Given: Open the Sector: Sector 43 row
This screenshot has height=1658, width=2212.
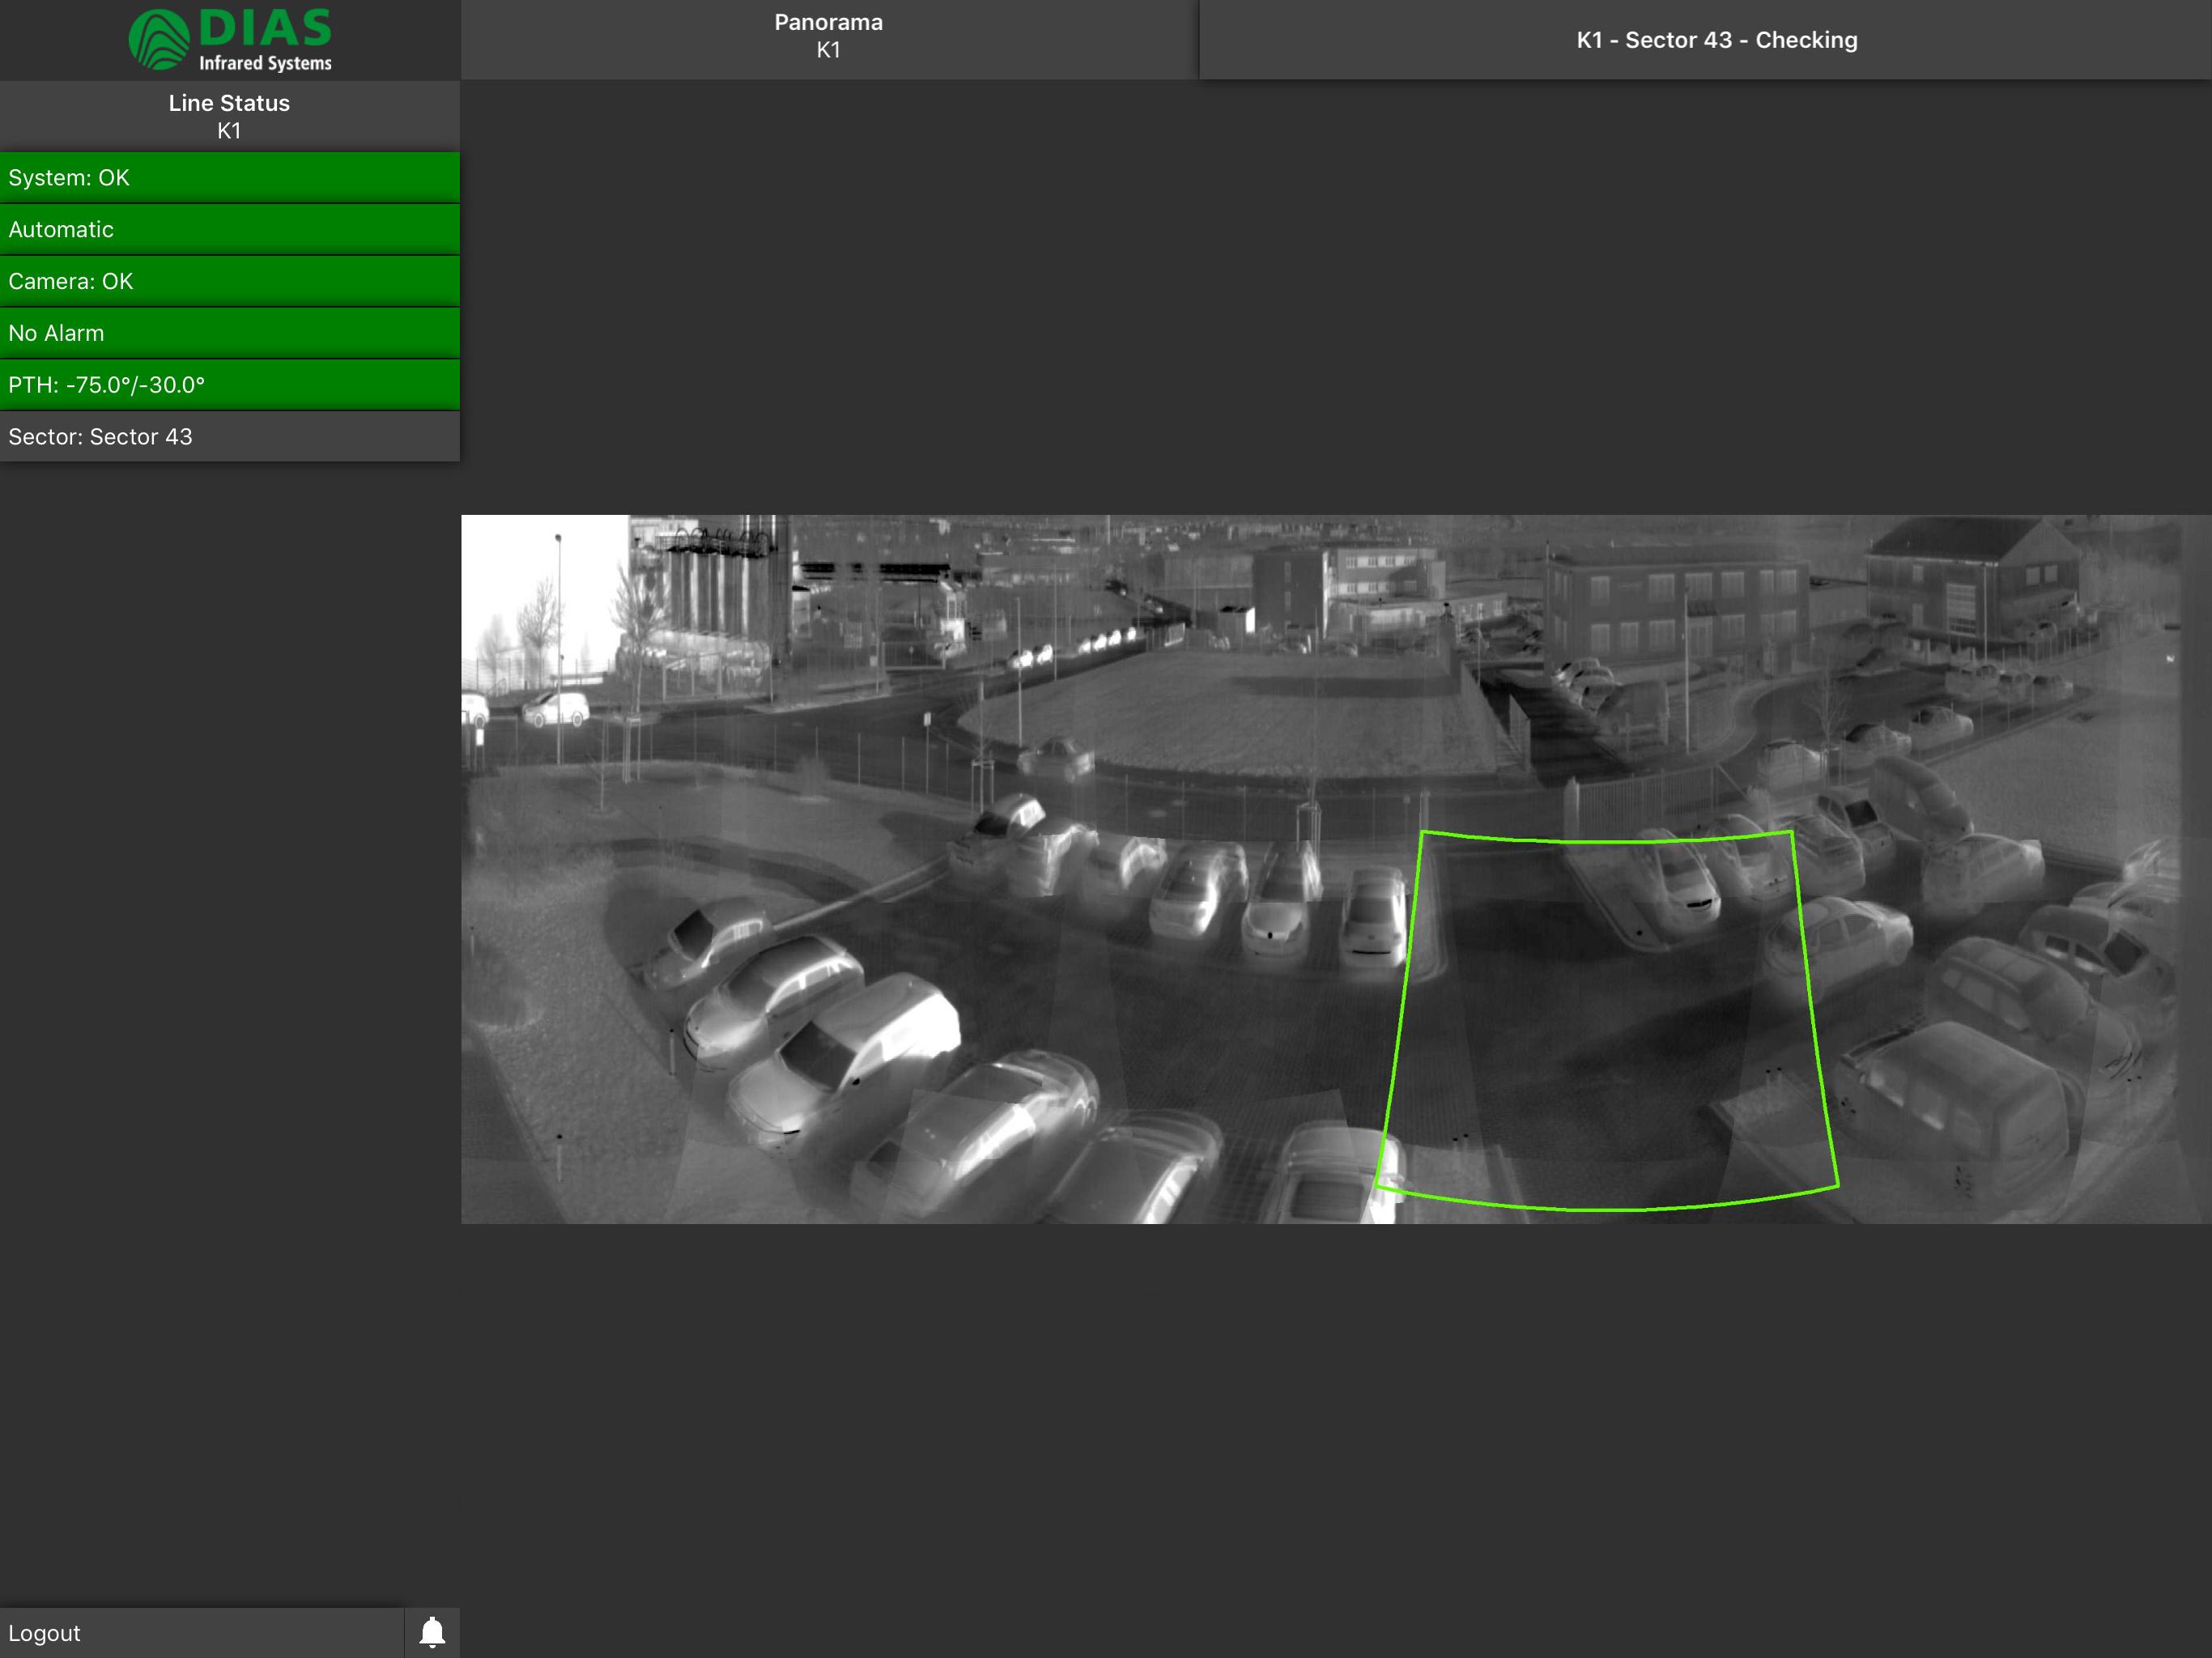Looking at the screenshot, I should pos(230,437).
